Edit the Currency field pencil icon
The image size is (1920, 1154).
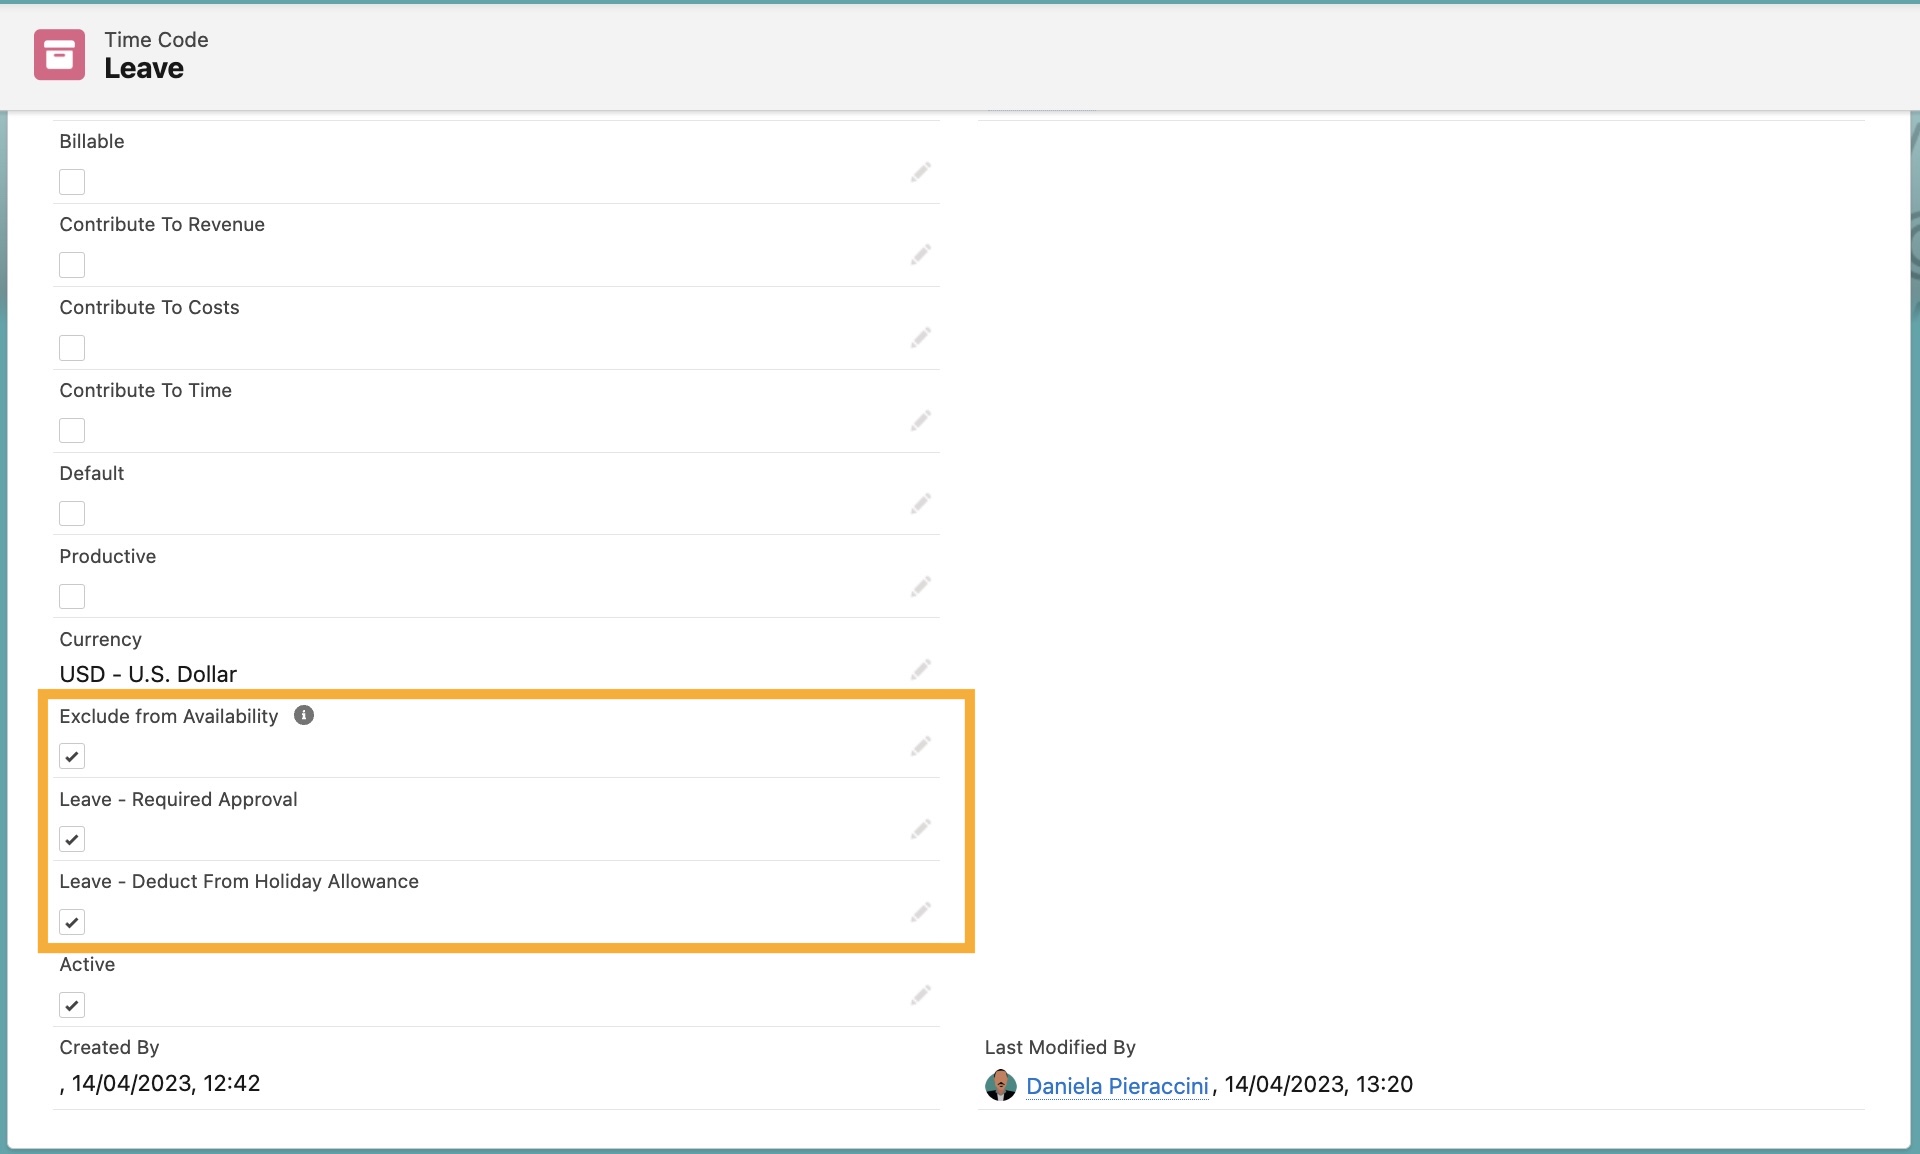(921, 669)
